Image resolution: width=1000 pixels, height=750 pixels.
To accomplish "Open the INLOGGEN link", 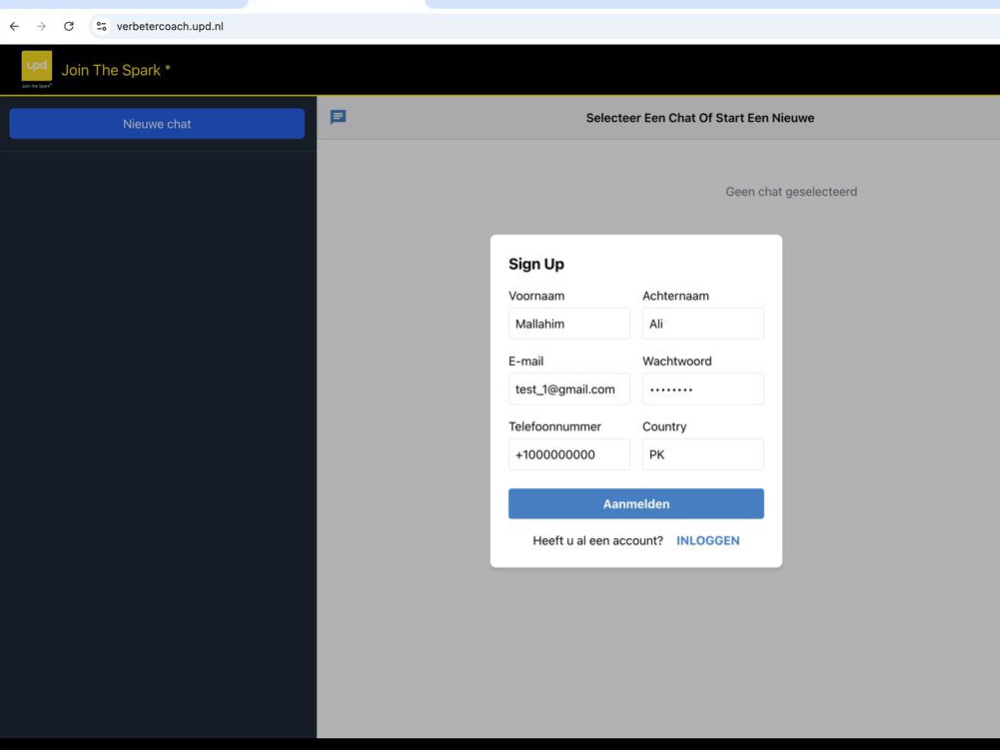I will click(x=708, y=541).
